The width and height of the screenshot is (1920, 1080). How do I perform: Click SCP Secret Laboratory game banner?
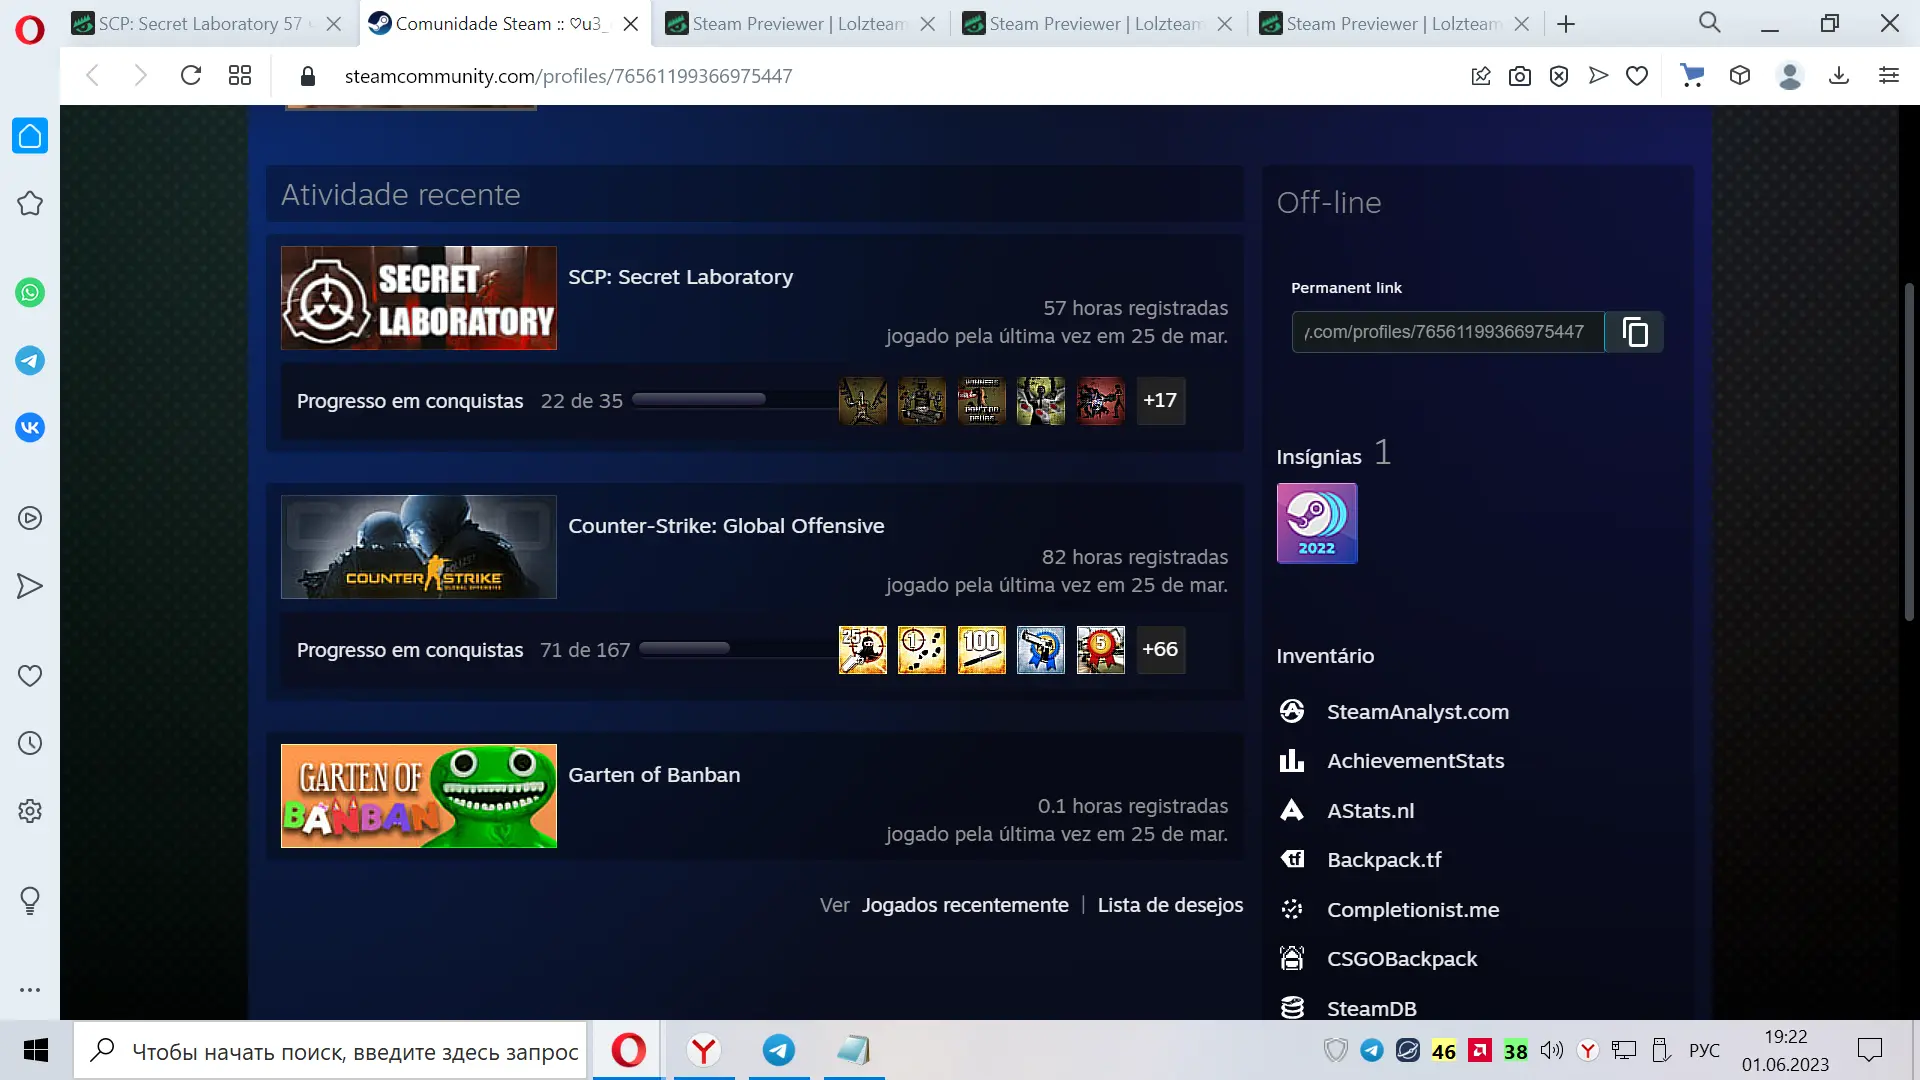point(419,298)
